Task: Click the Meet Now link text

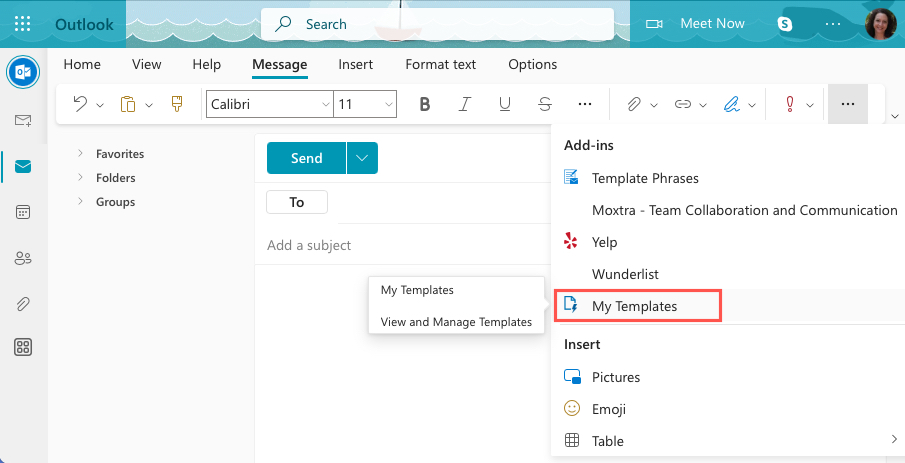Action: [712, 24]
